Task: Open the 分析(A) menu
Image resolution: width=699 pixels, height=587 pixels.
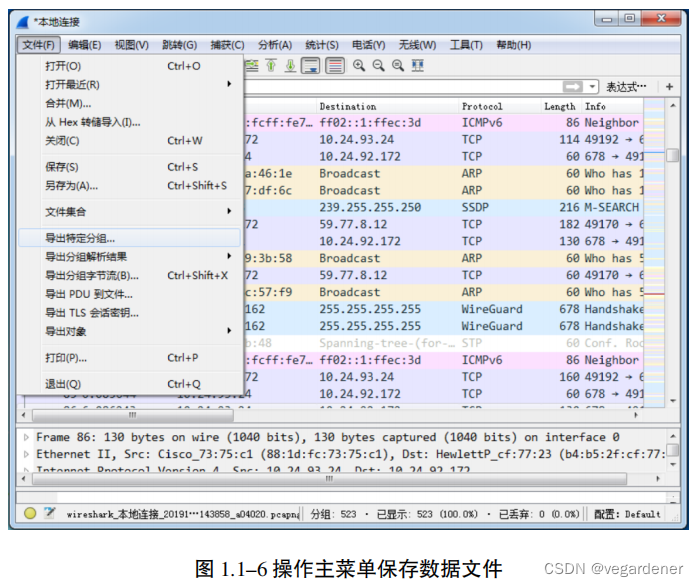Action: pyautogui.click(x=275, y=45)
